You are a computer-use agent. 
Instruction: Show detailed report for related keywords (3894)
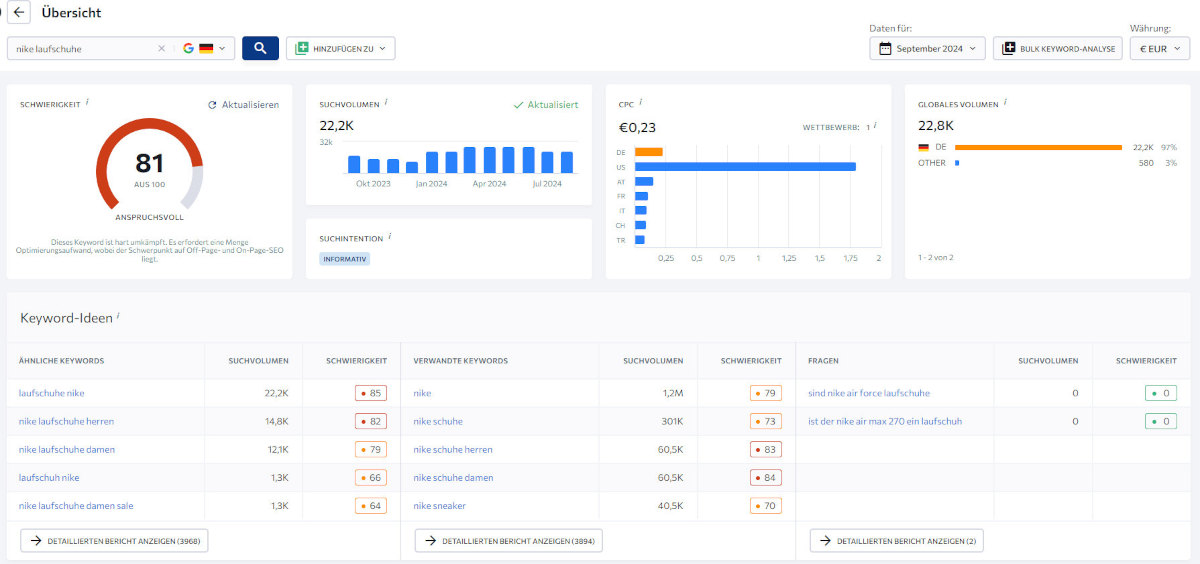pos(508,540)
